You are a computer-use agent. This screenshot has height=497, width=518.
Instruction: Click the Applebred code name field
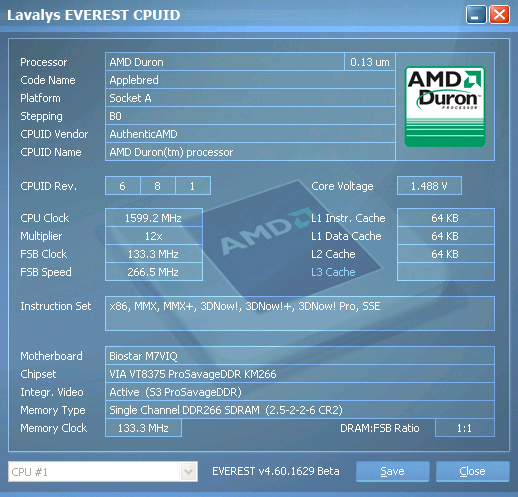(250, 80)
